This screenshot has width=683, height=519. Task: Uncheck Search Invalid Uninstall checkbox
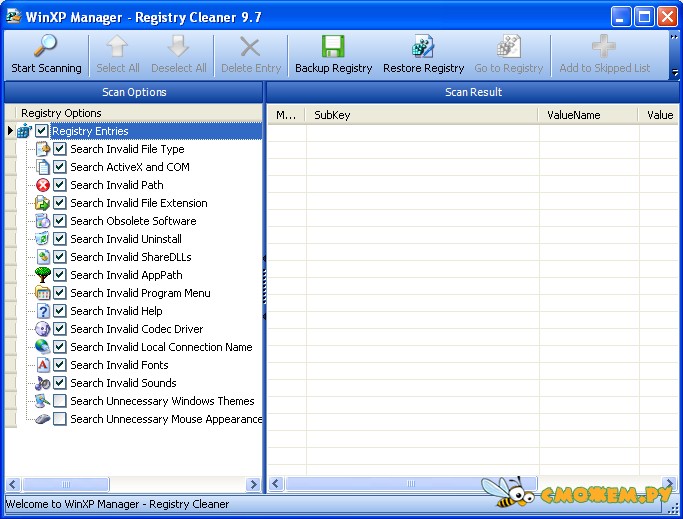click(x=60, y=239)
